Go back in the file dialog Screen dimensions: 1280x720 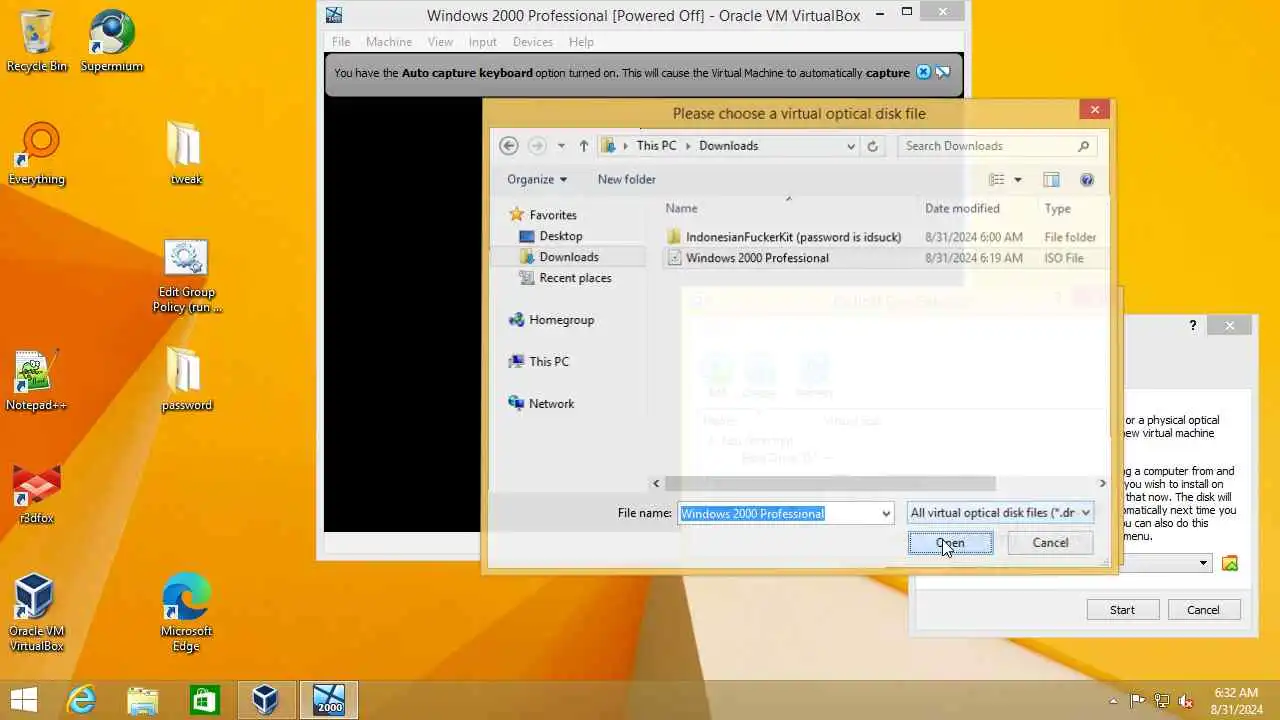tap(508, 146)
